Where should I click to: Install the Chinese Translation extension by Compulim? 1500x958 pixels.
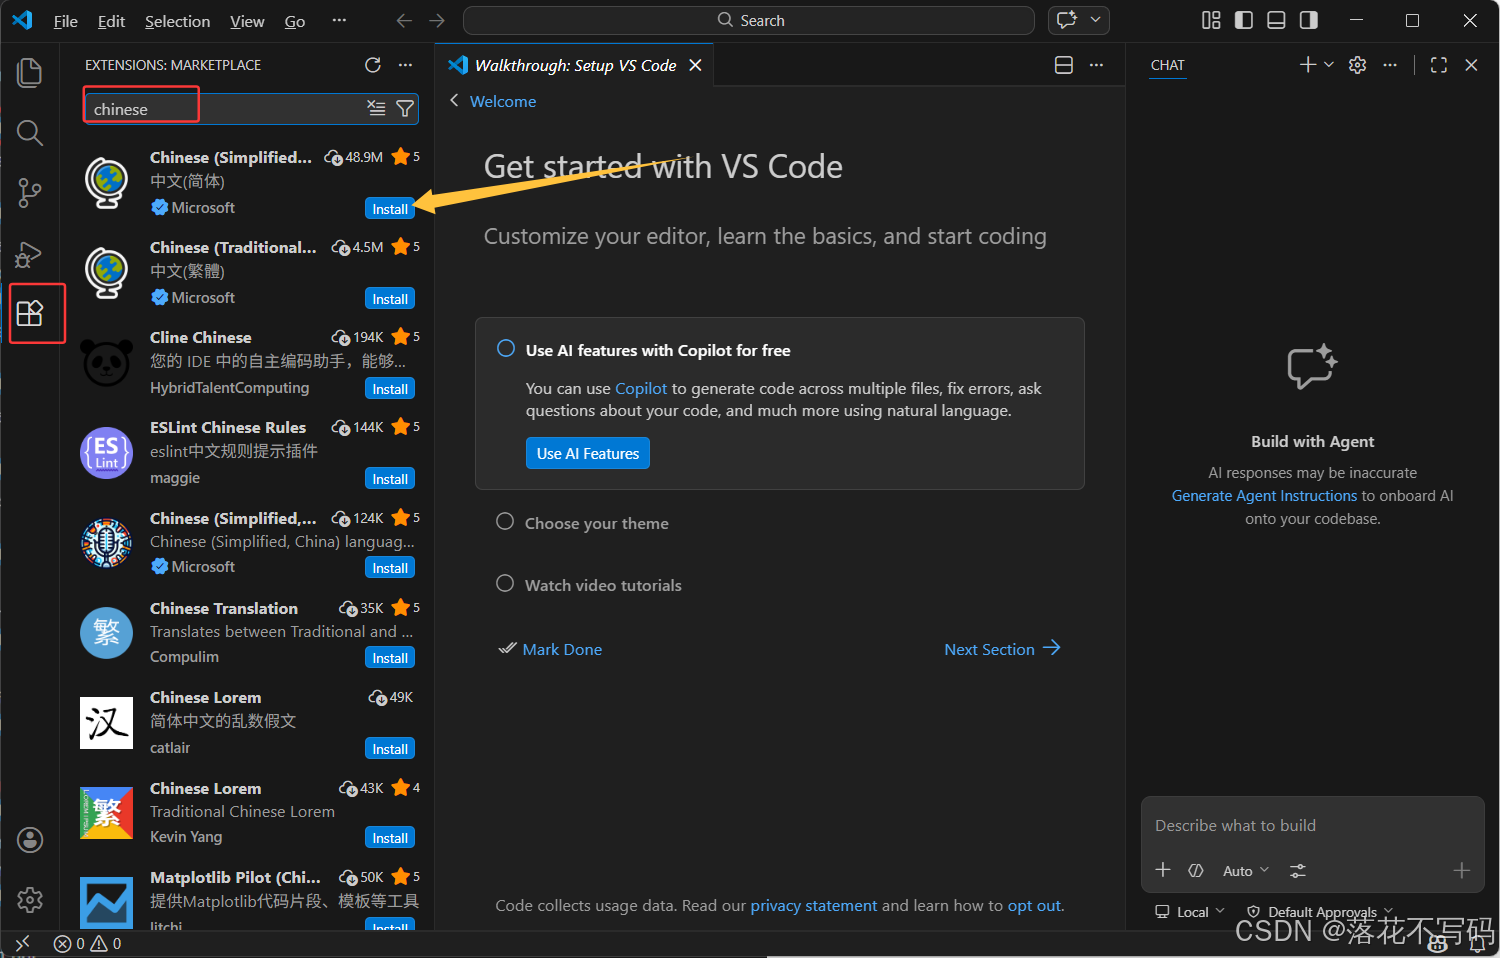[x=390, y=658]
